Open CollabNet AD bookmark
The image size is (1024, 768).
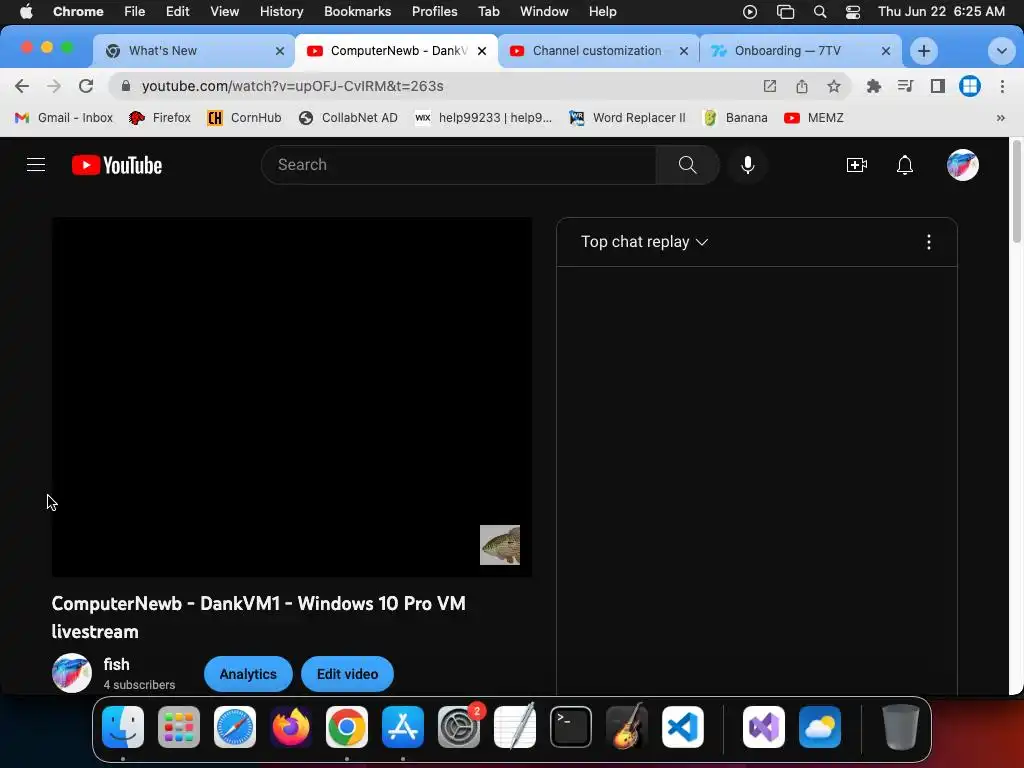tap(348, 118)
